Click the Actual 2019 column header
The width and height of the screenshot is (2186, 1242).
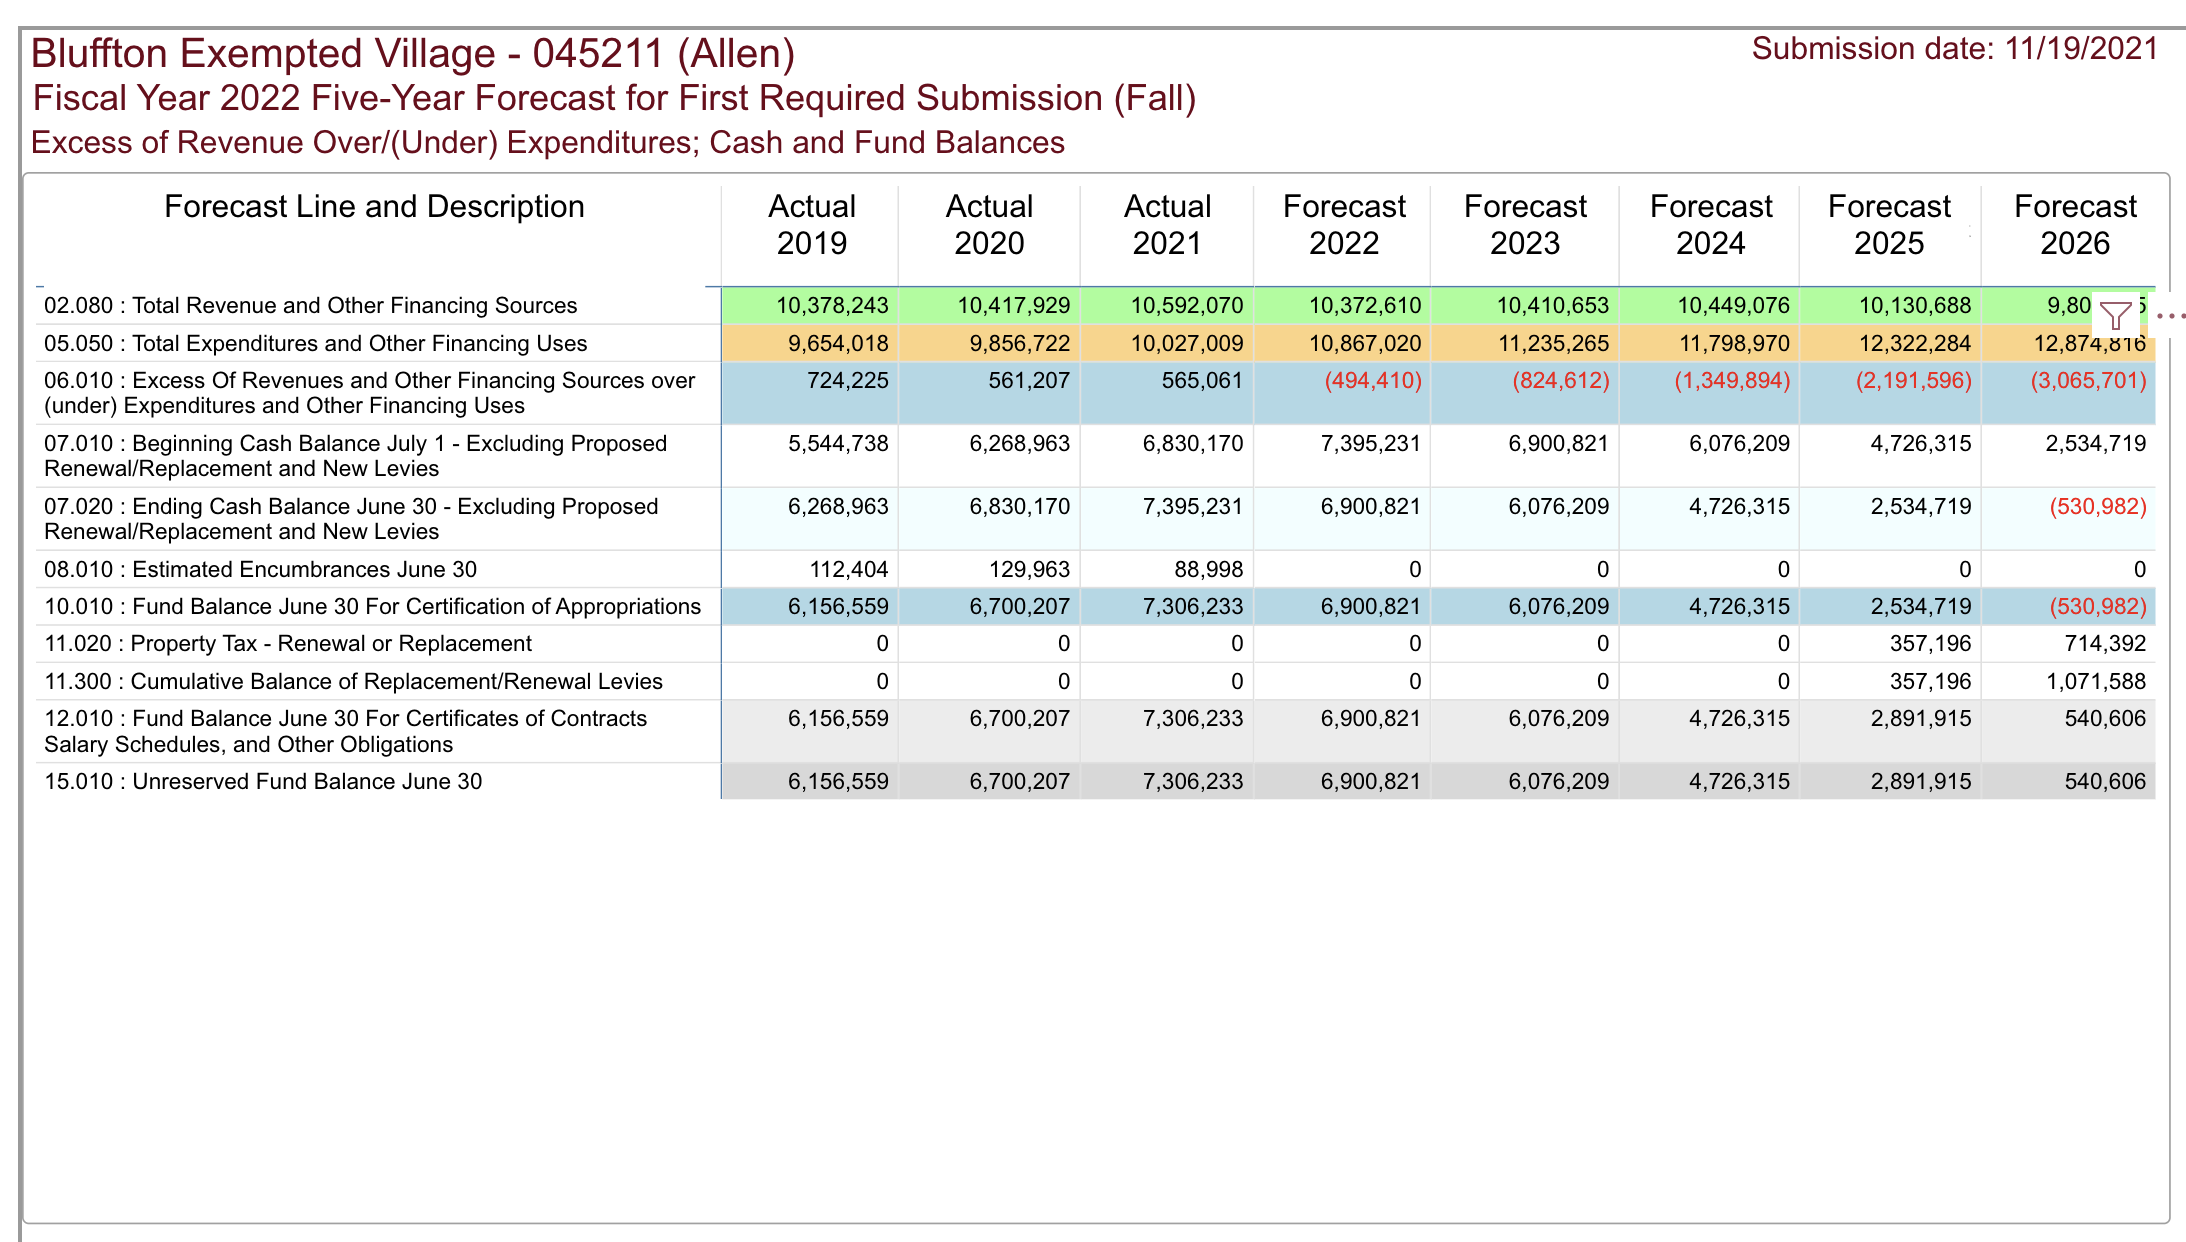click(812, 224)
